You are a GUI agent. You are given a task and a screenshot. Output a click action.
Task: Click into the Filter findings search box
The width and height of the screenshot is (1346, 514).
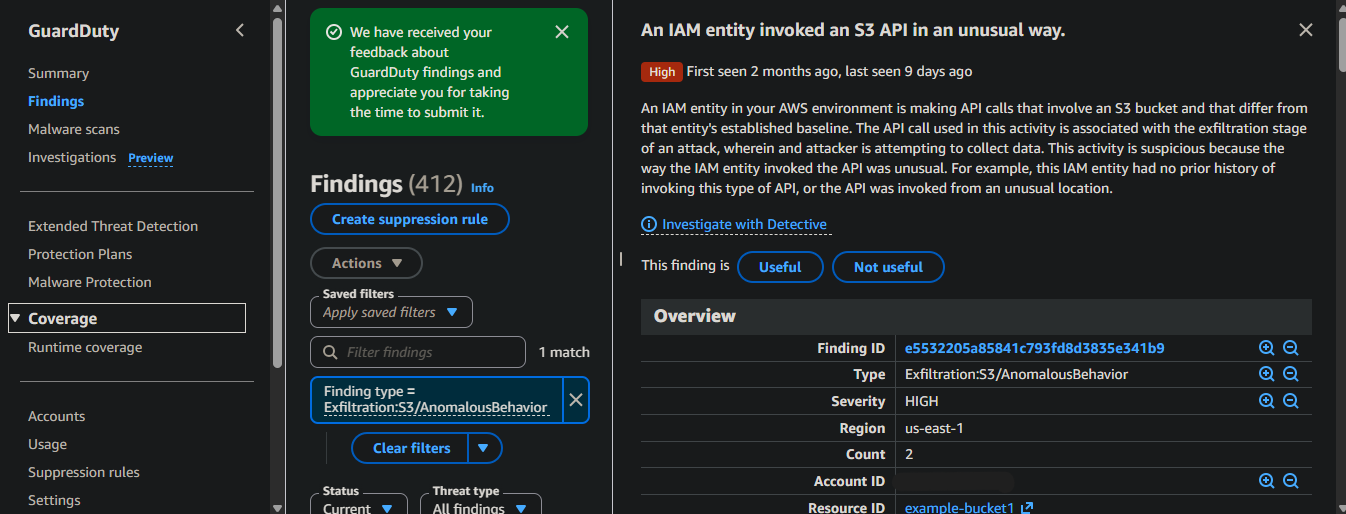coord(418,352)
